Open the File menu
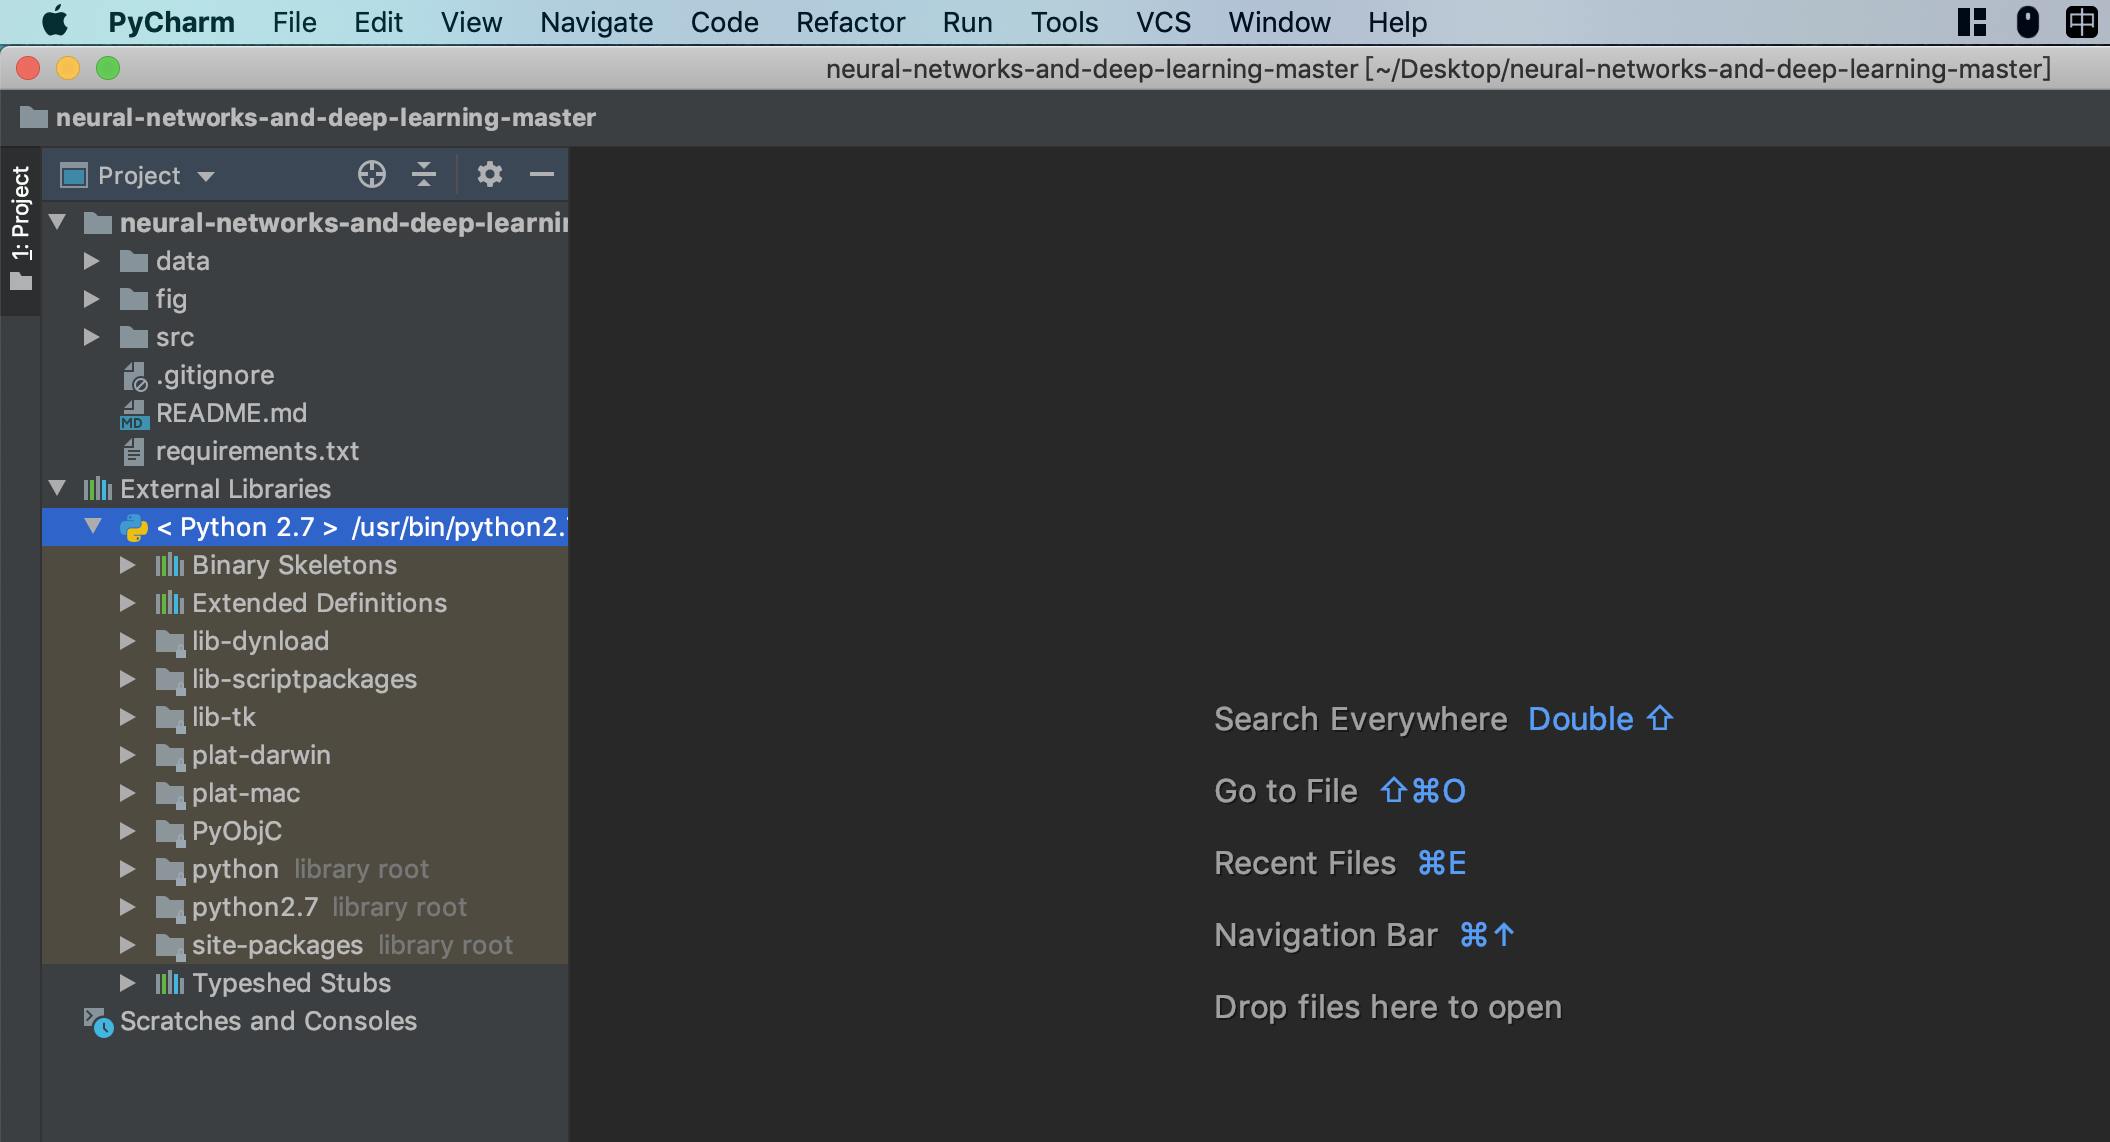 coord(294,22)
